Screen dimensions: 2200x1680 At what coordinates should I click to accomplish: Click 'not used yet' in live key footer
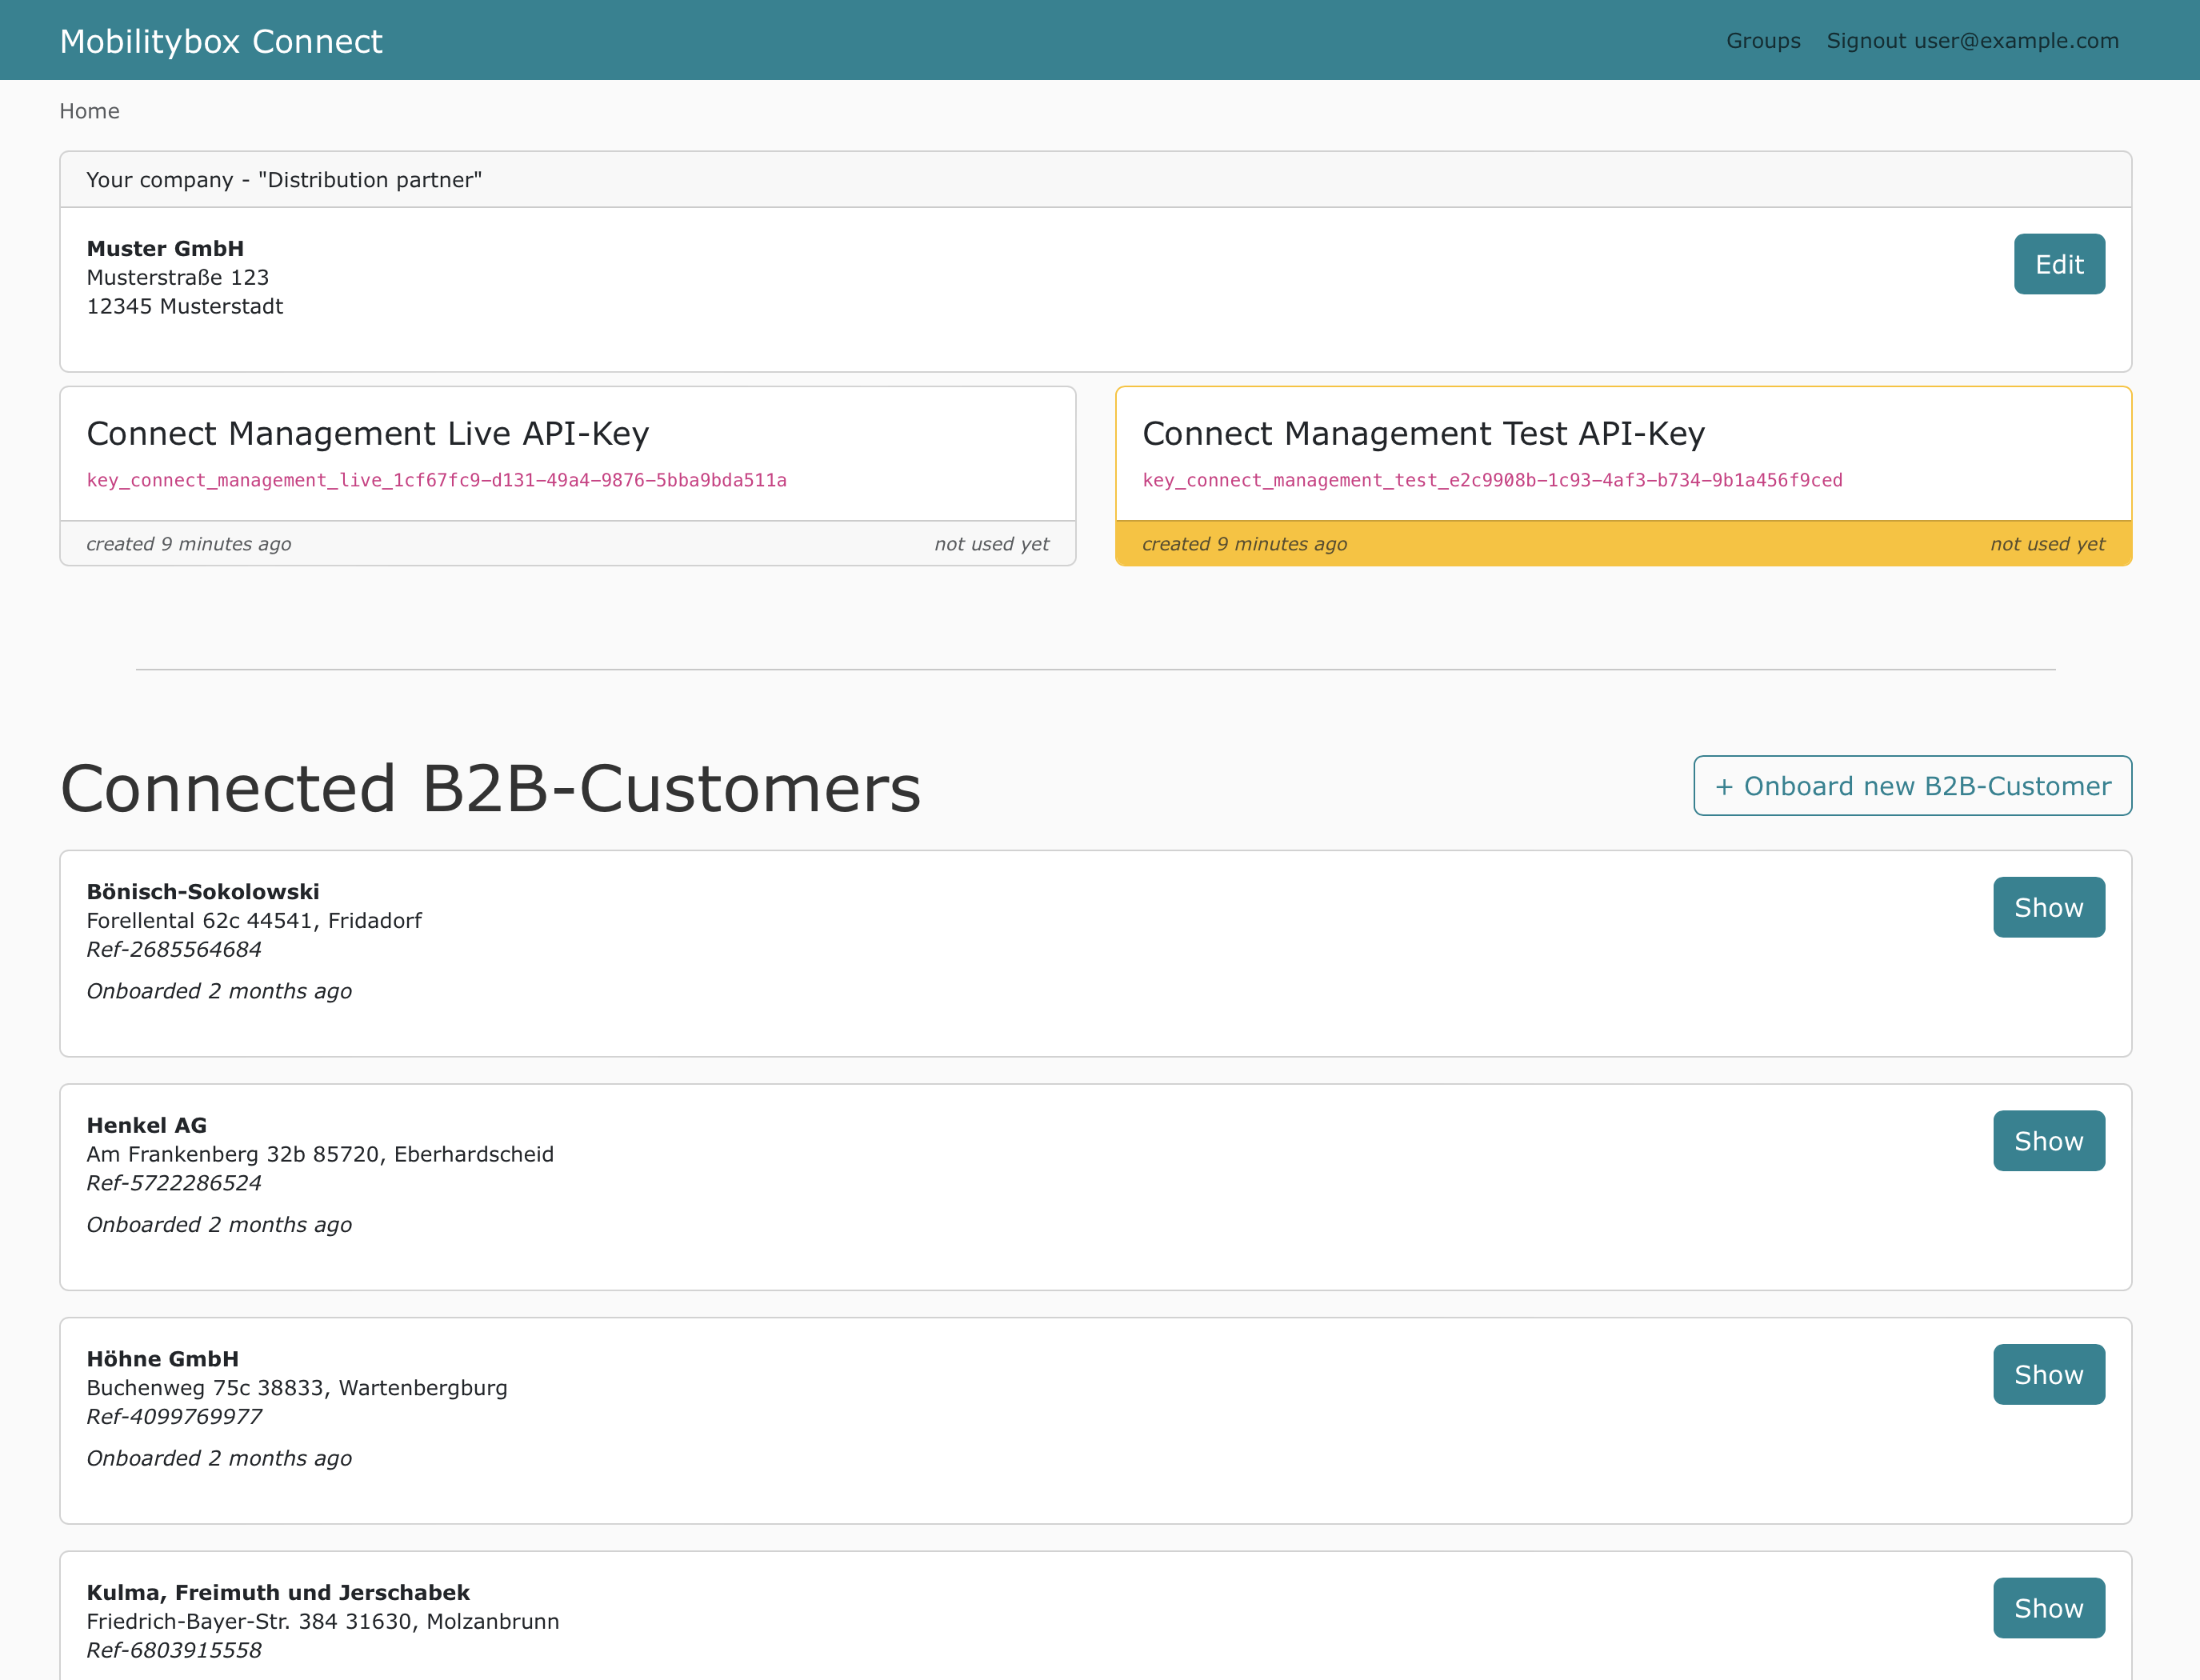(992, 544)
